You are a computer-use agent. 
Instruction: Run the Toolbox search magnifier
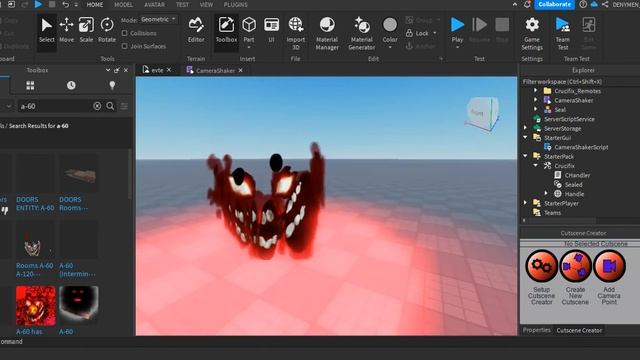[110, 106]
